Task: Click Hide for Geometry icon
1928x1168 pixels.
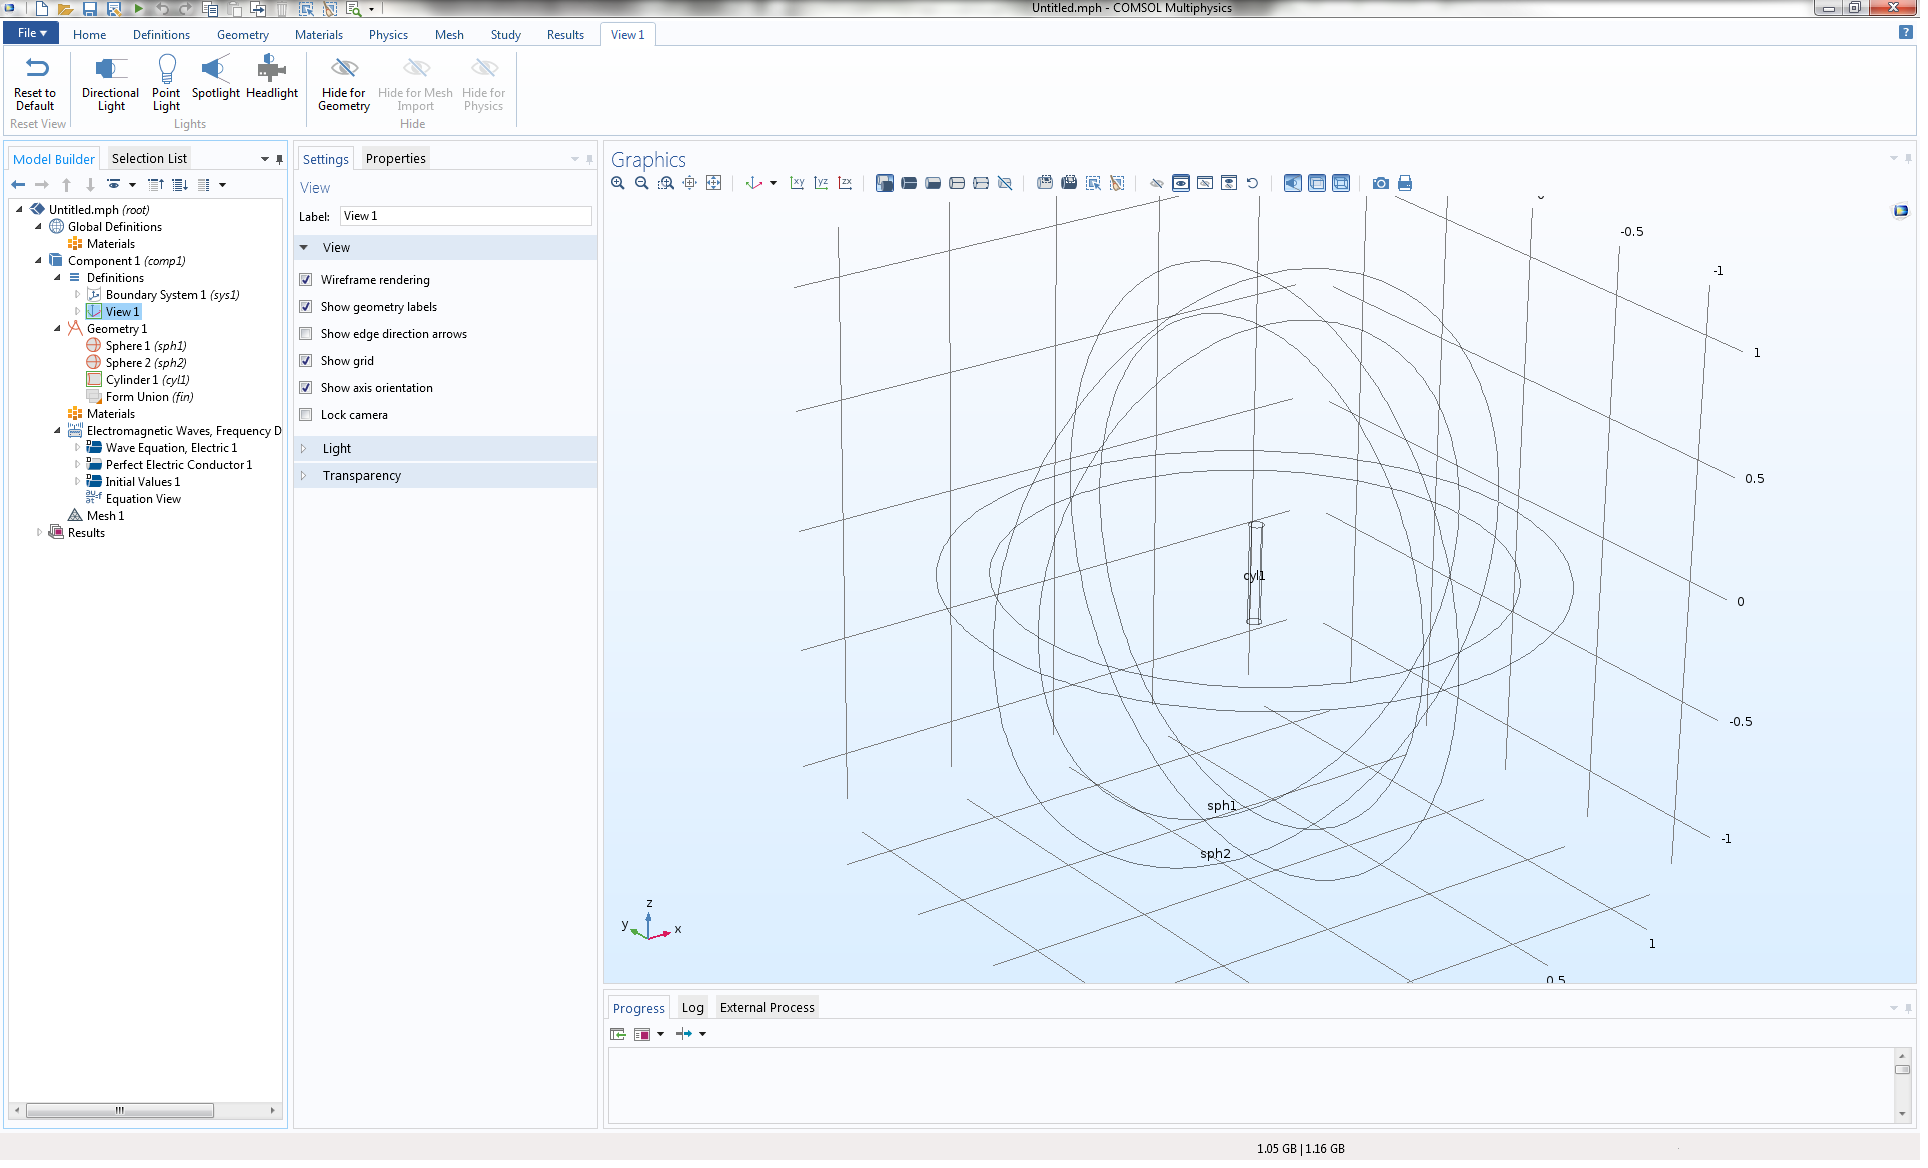Action: (343, 69)
